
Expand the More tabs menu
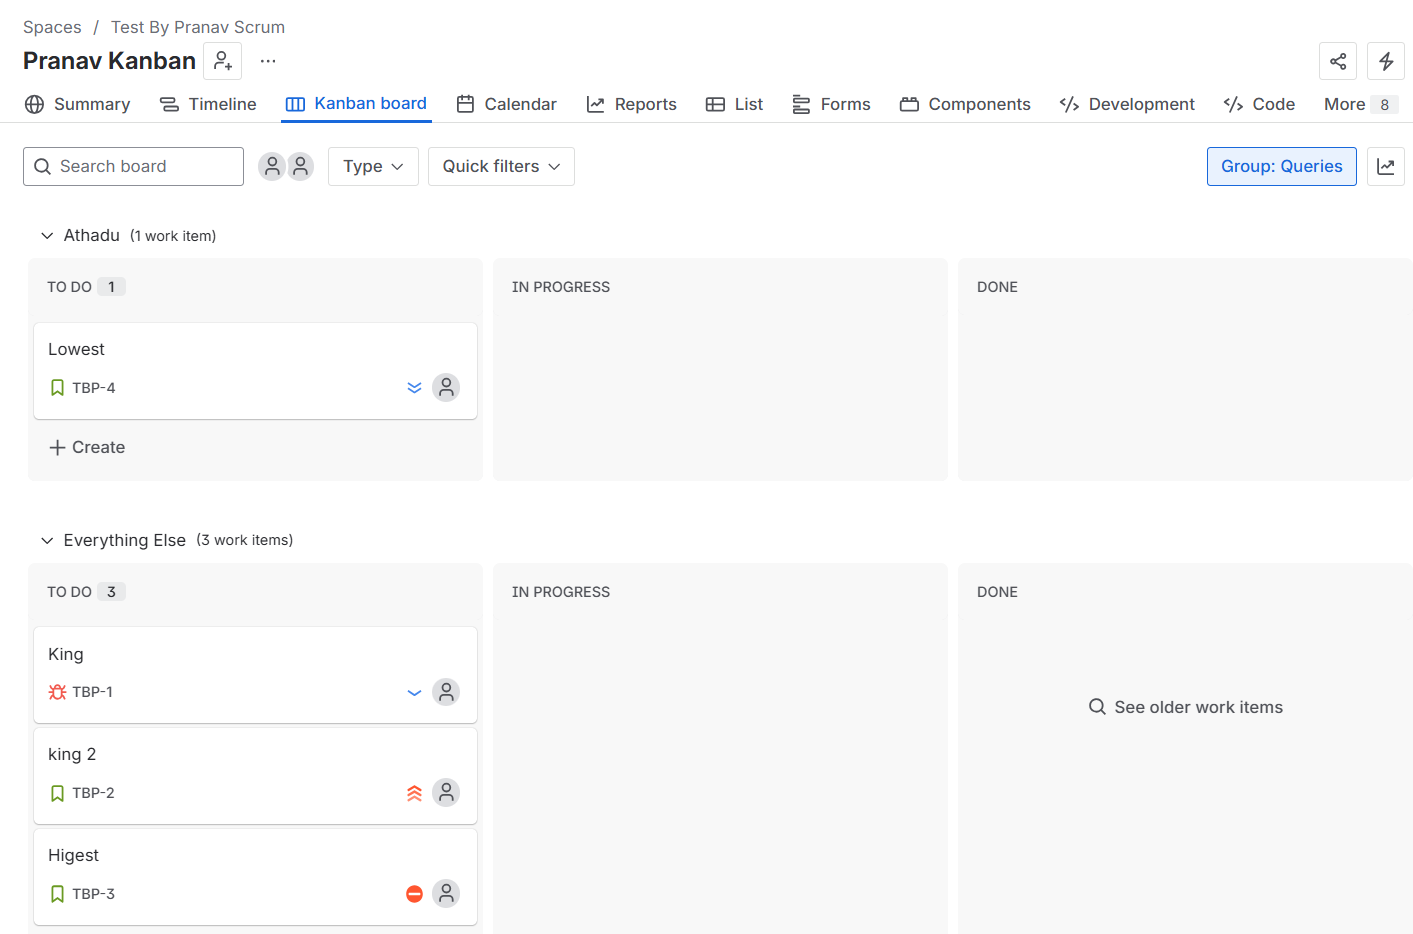(x=1360, y=105)
